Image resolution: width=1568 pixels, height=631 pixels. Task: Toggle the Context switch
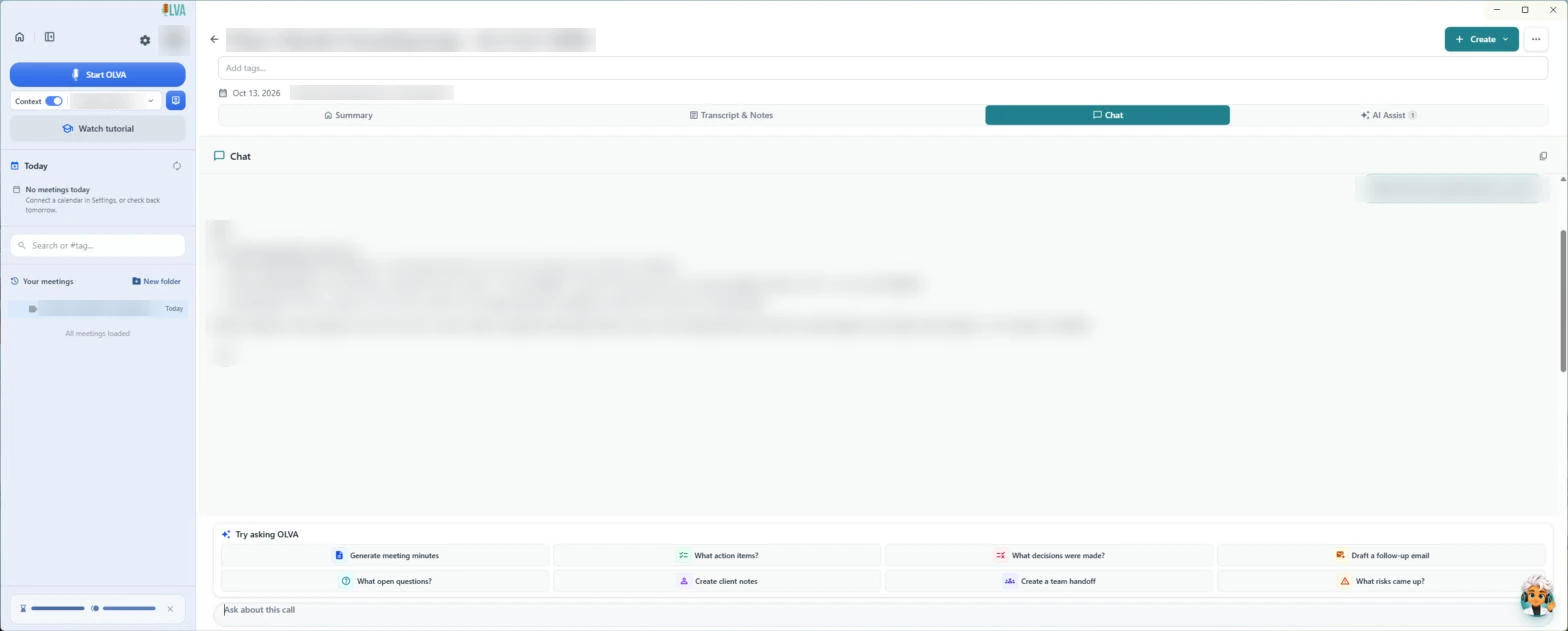point(54,101)
